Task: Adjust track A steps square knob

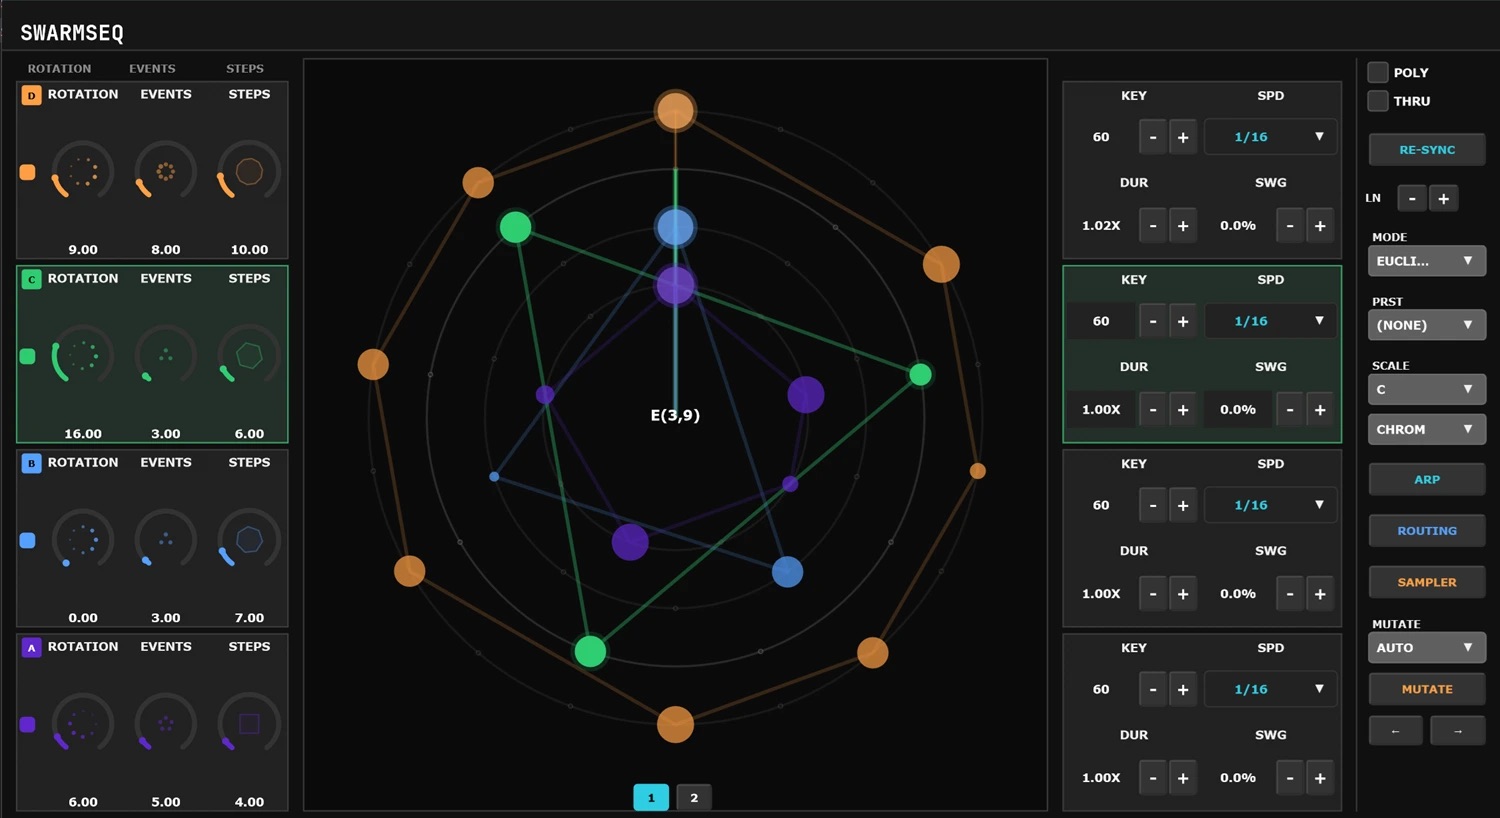Action: 249,724
